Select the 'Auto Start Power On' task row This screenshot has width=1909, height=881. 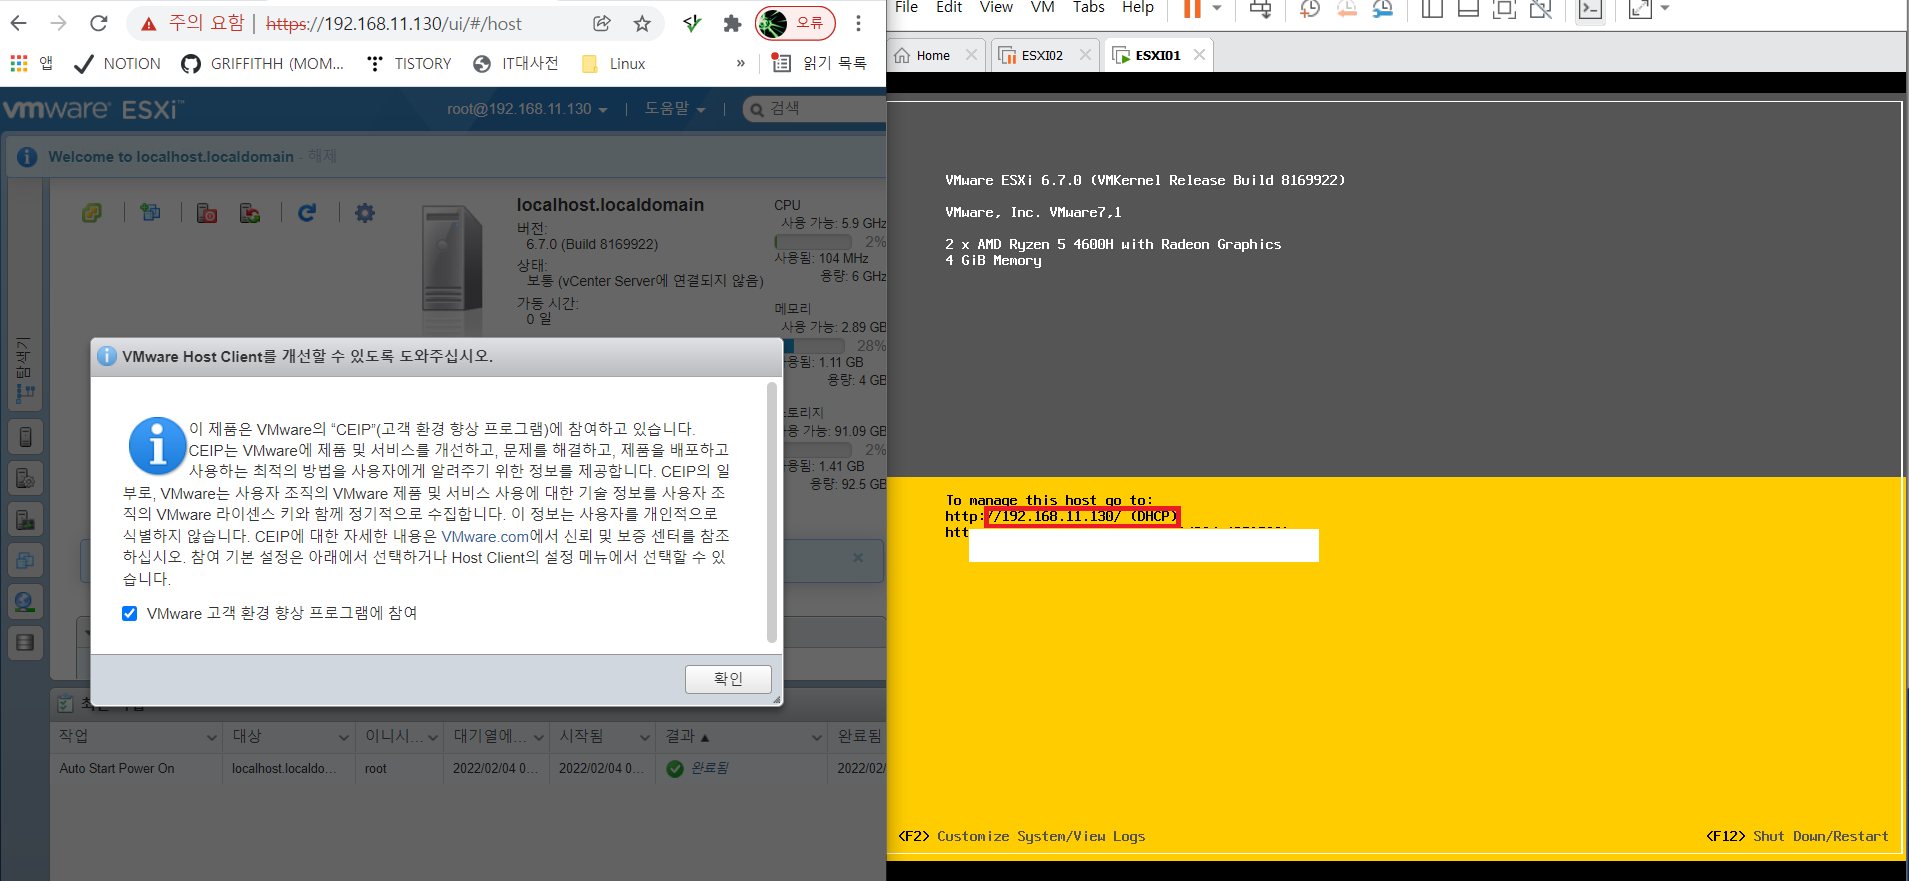[468, 768]
